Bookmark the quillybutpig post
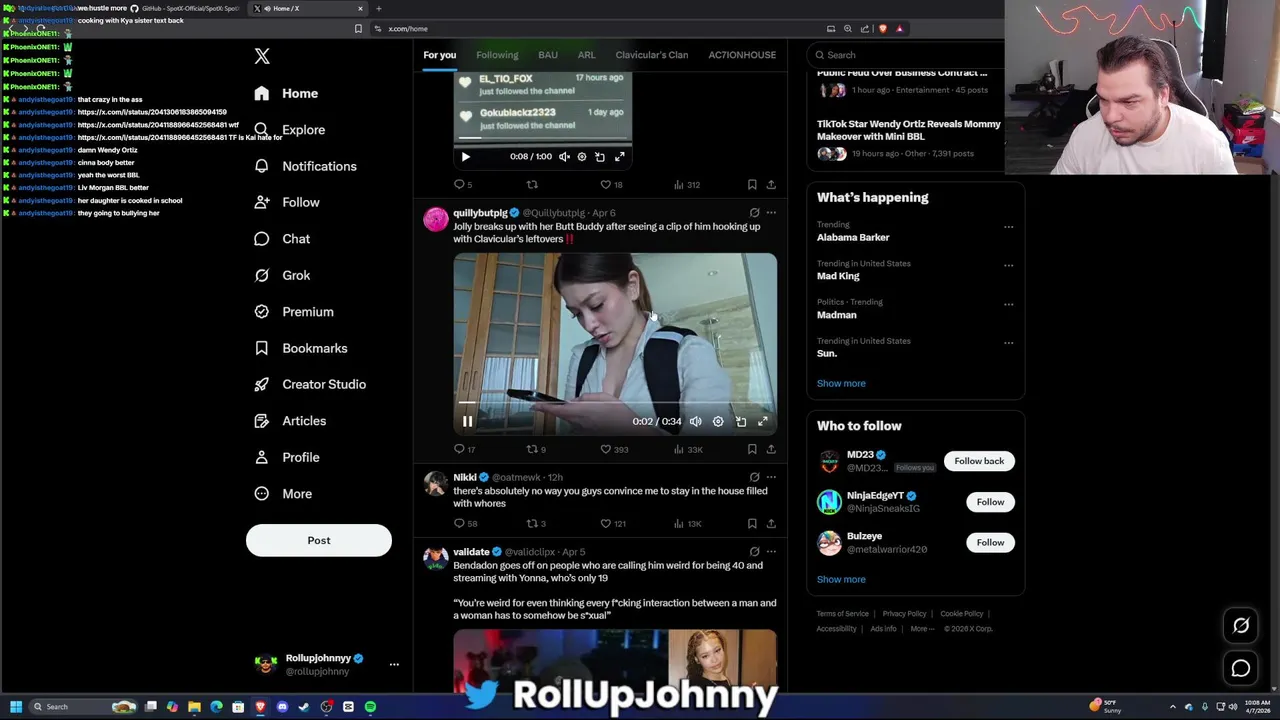Image resolution: width=1280 pixels, height=720 pixels. pyautogui.click(x=752, y=449)
